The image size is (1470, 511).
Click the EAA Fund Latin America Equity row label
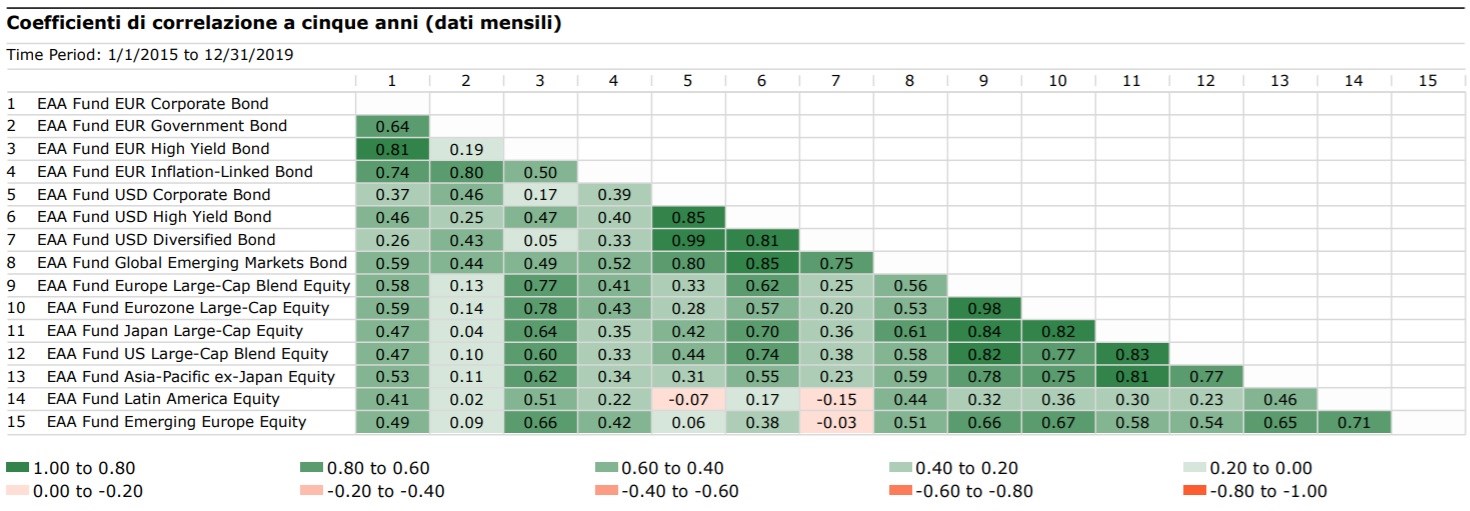click(163, 399)
